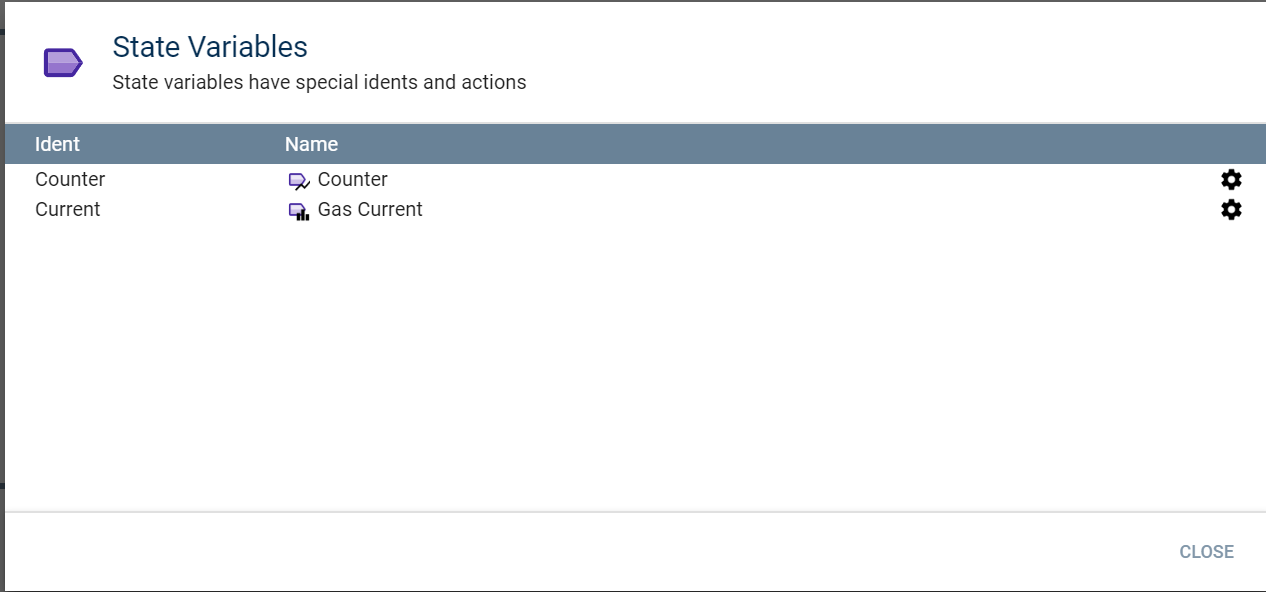Click the bar-chart icon beside Gas Current
Viewport: 1266px width, 592px height.
click(299, 211)
